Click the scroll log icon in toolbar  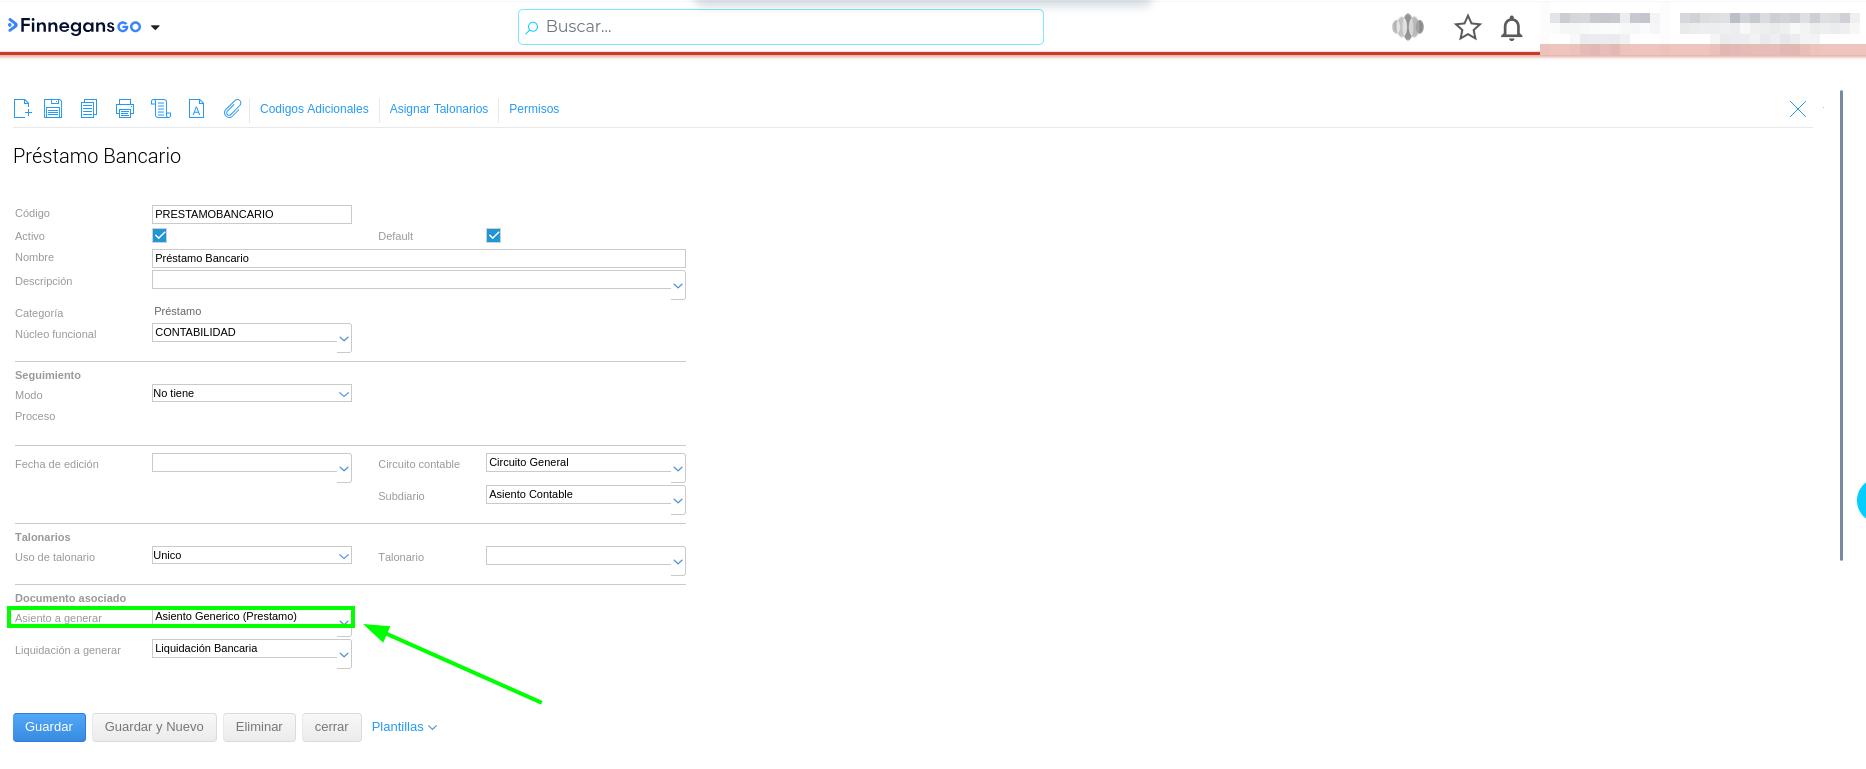click(161, 109)
